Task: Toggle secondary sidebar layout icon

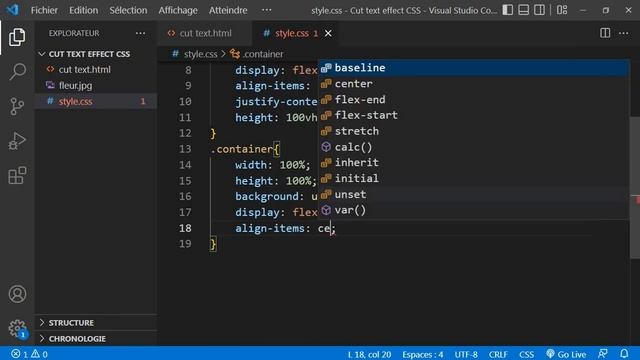Action: pyautogui.click(x=540, y=10)
